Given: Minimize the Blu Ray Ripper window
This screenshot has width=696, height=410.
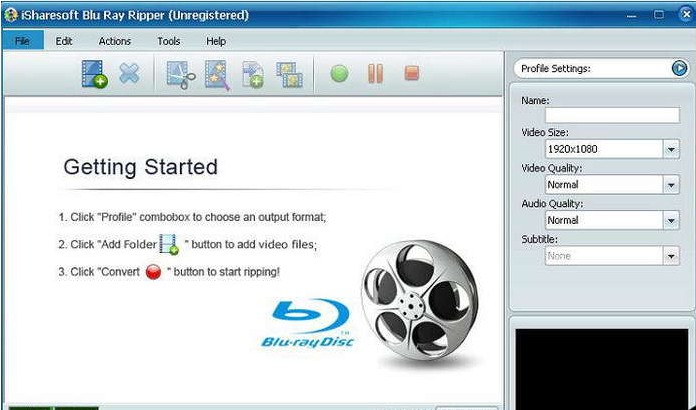Looking at the screenshot, I should 631,16.
